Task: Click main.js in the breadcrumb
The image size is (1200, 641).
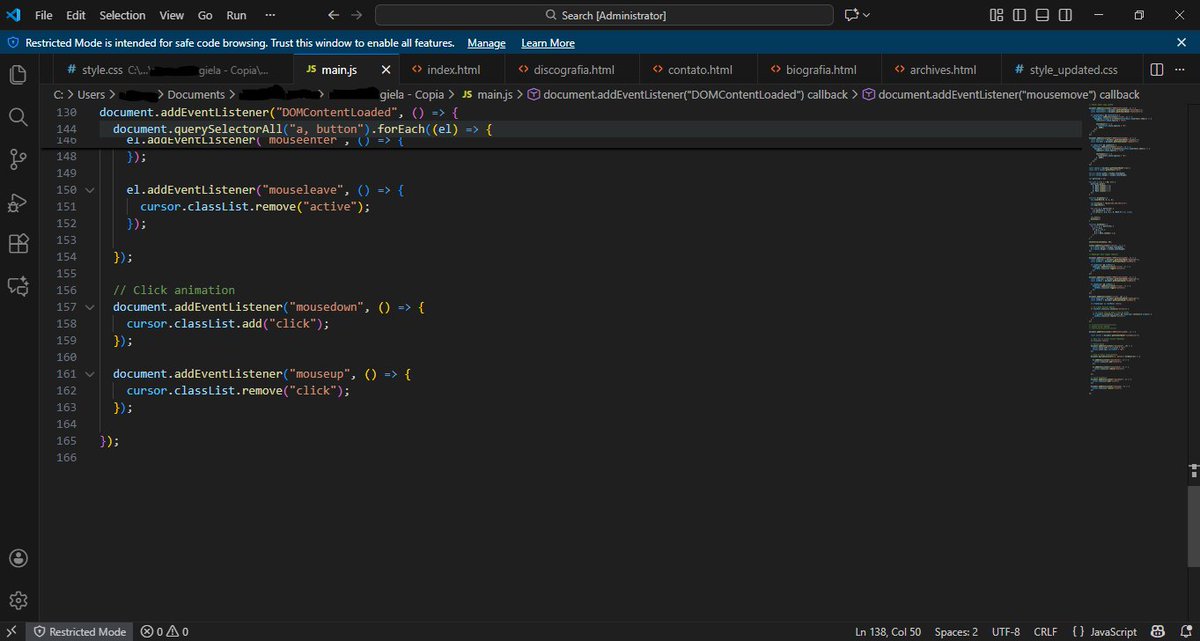Action: point(486,94)
